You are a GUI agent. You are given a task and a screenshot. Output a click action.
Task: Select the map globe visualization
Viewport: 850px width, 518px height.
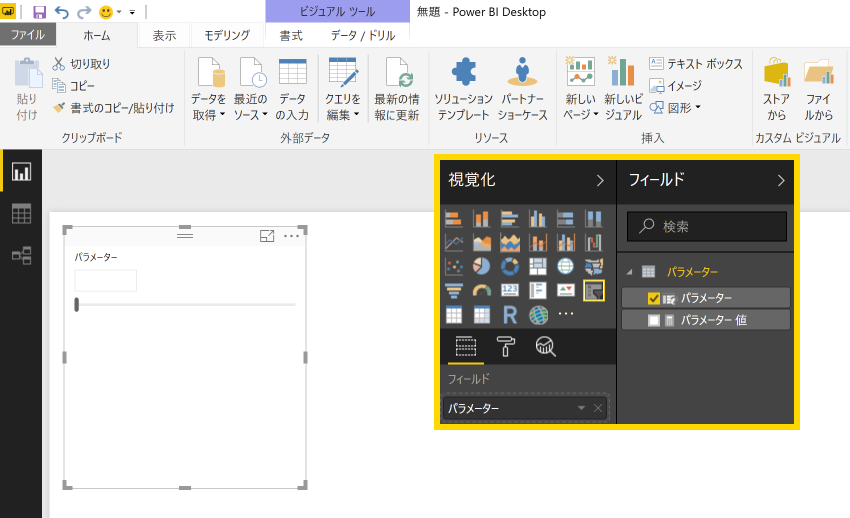coord(565,267)
